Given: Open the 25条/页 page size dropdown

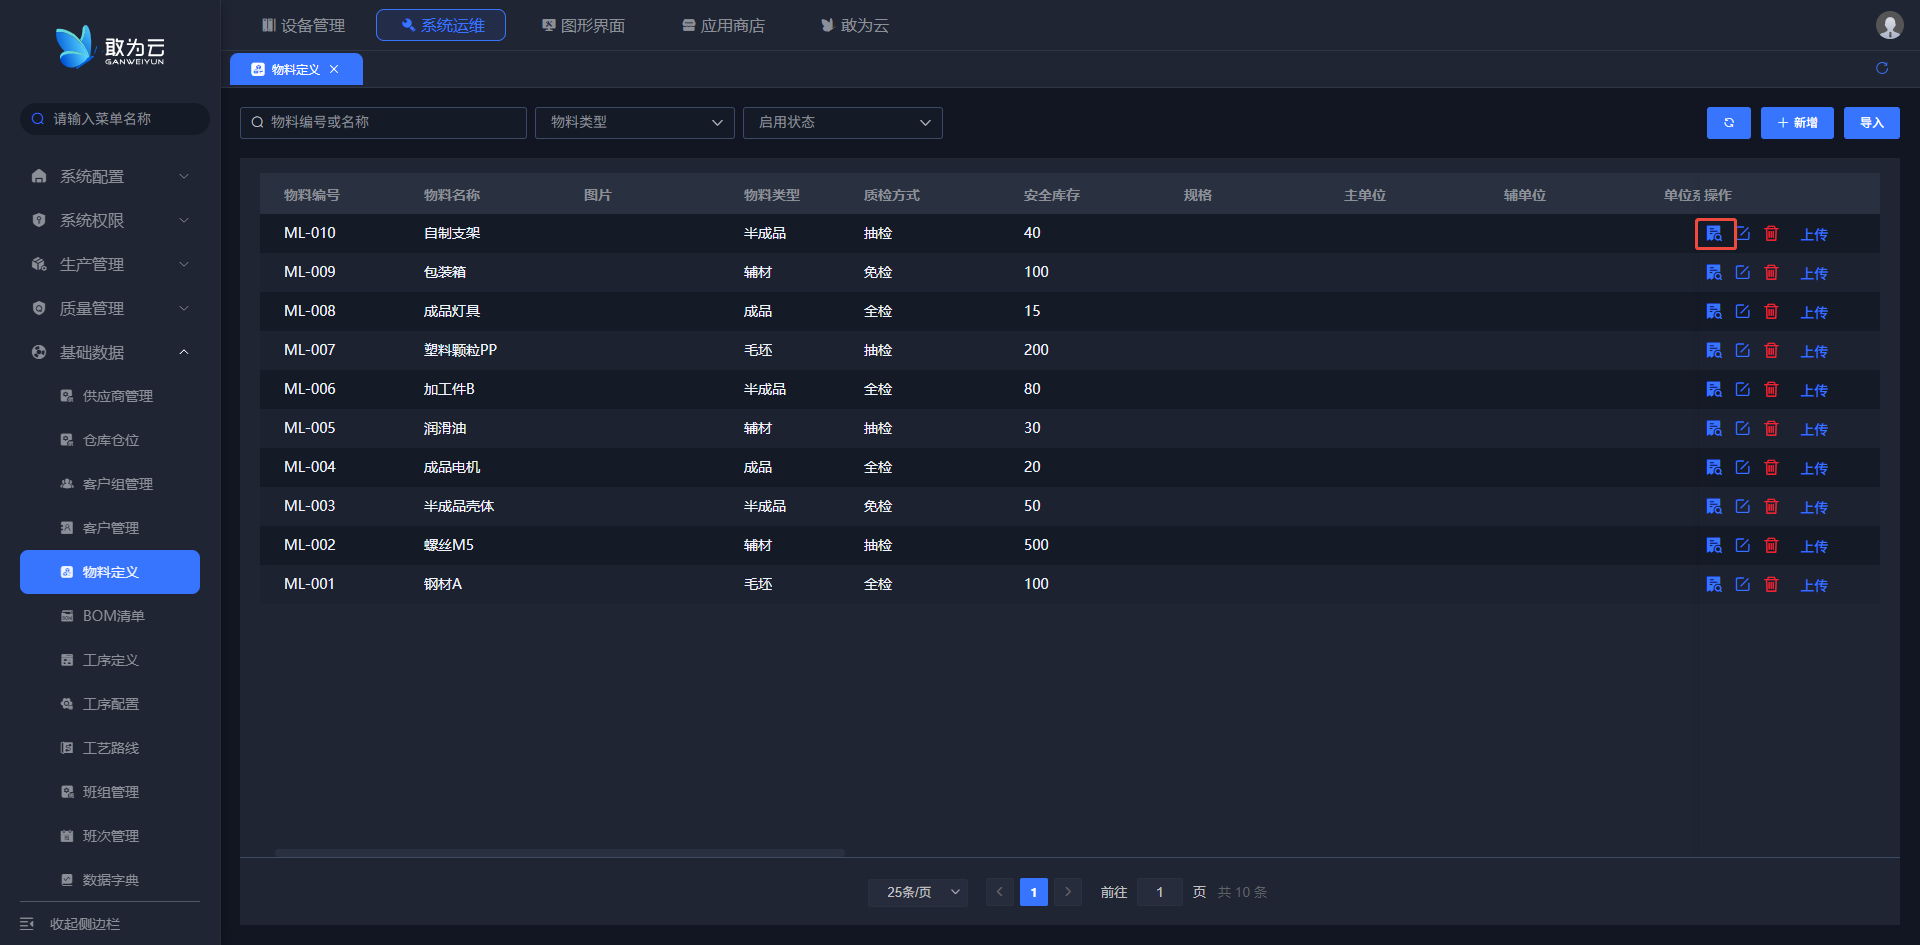Looking at the screenshot, I should tap(918, 892).
